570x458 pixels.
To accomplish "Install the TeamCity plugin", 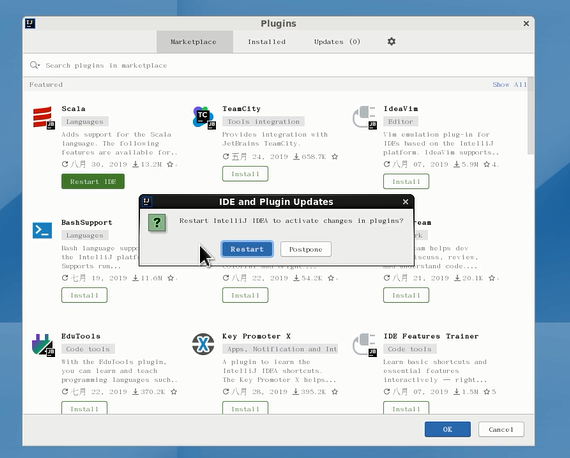I will 245,174.
